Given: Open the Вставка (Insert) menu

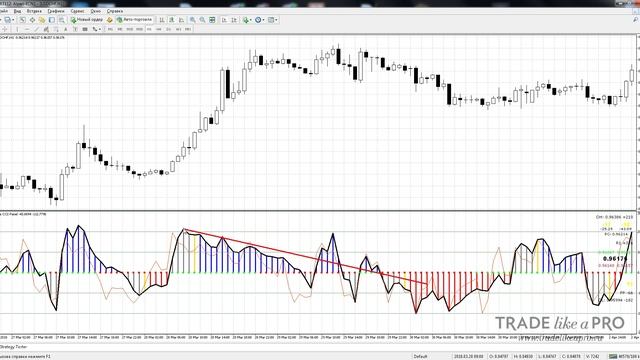Looking at the screenshot, I should click(x=34, y=11).
